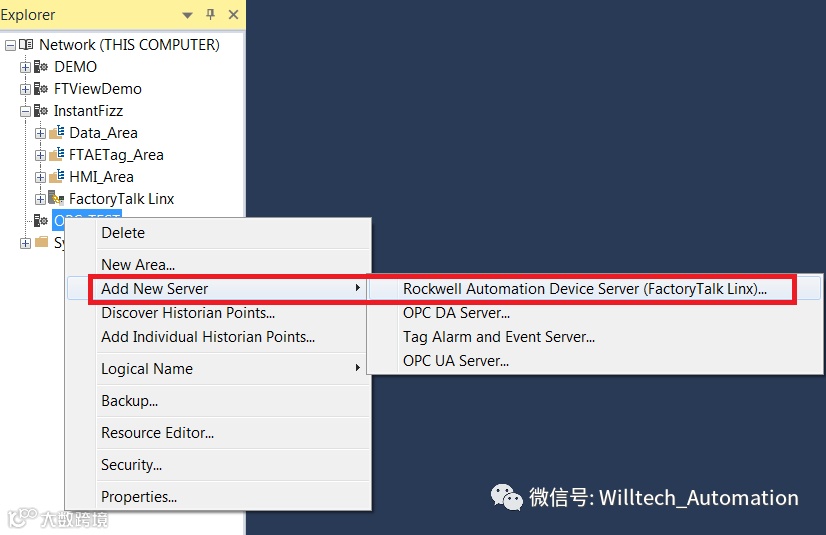
Task: Expand the DEMO application node
Action: 25,67
